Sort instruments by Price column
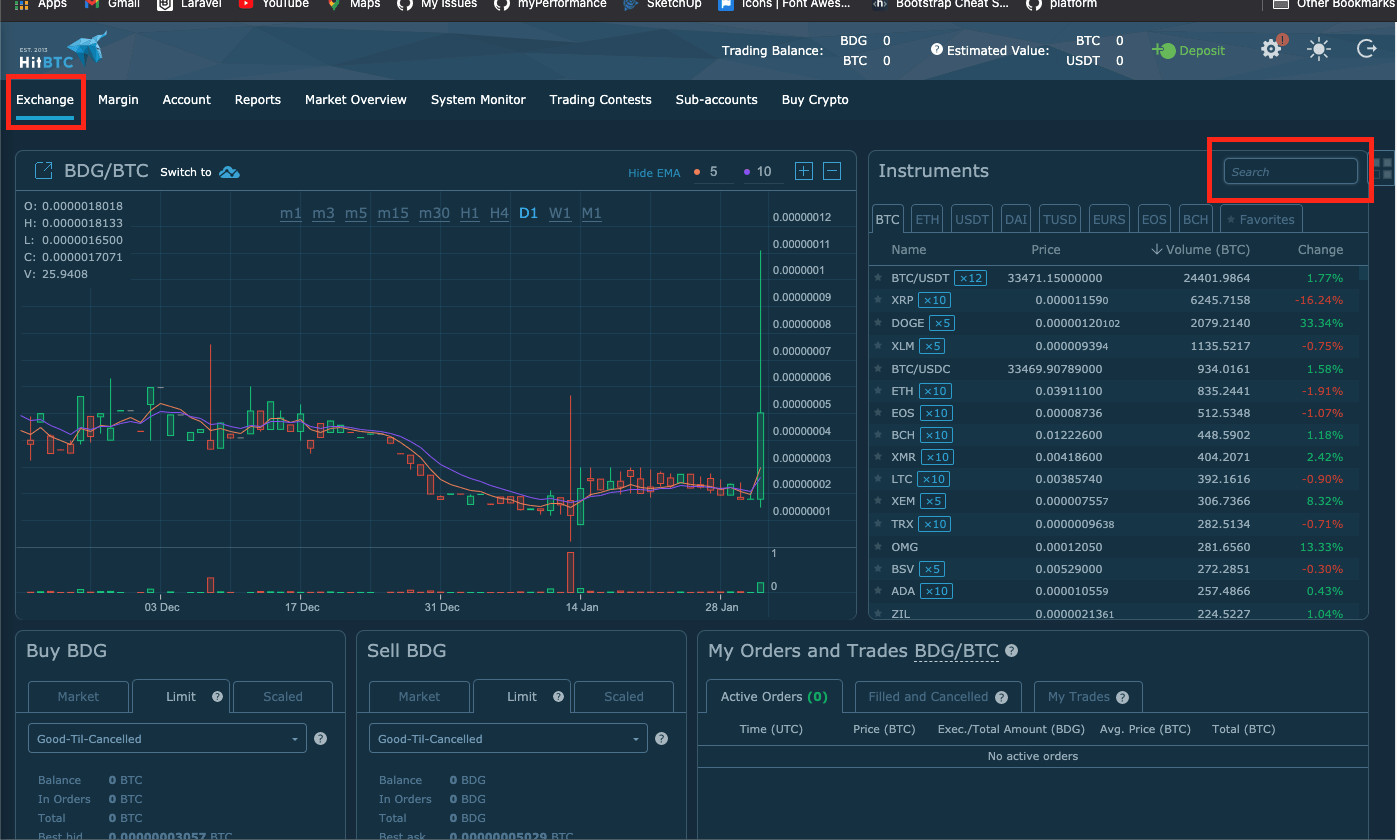The width and height of the screenshot is (1397, 840). click(1046, 250)
